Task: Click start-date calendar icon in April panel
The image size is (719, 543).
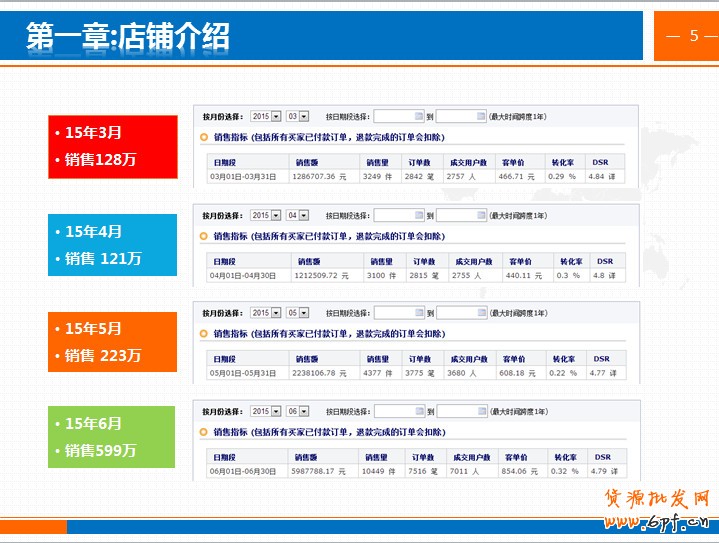Action: click(x=419, y=215)
